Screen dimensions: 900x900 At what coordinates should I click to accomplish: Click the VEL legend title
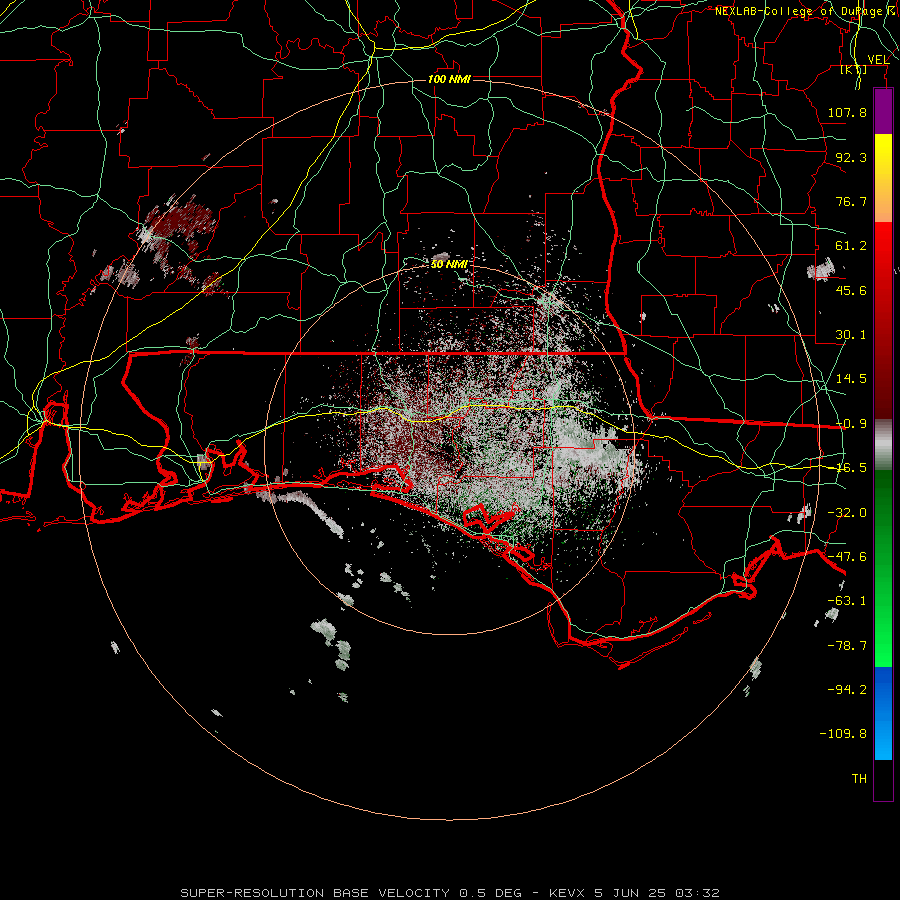click(x=879, y=60)
